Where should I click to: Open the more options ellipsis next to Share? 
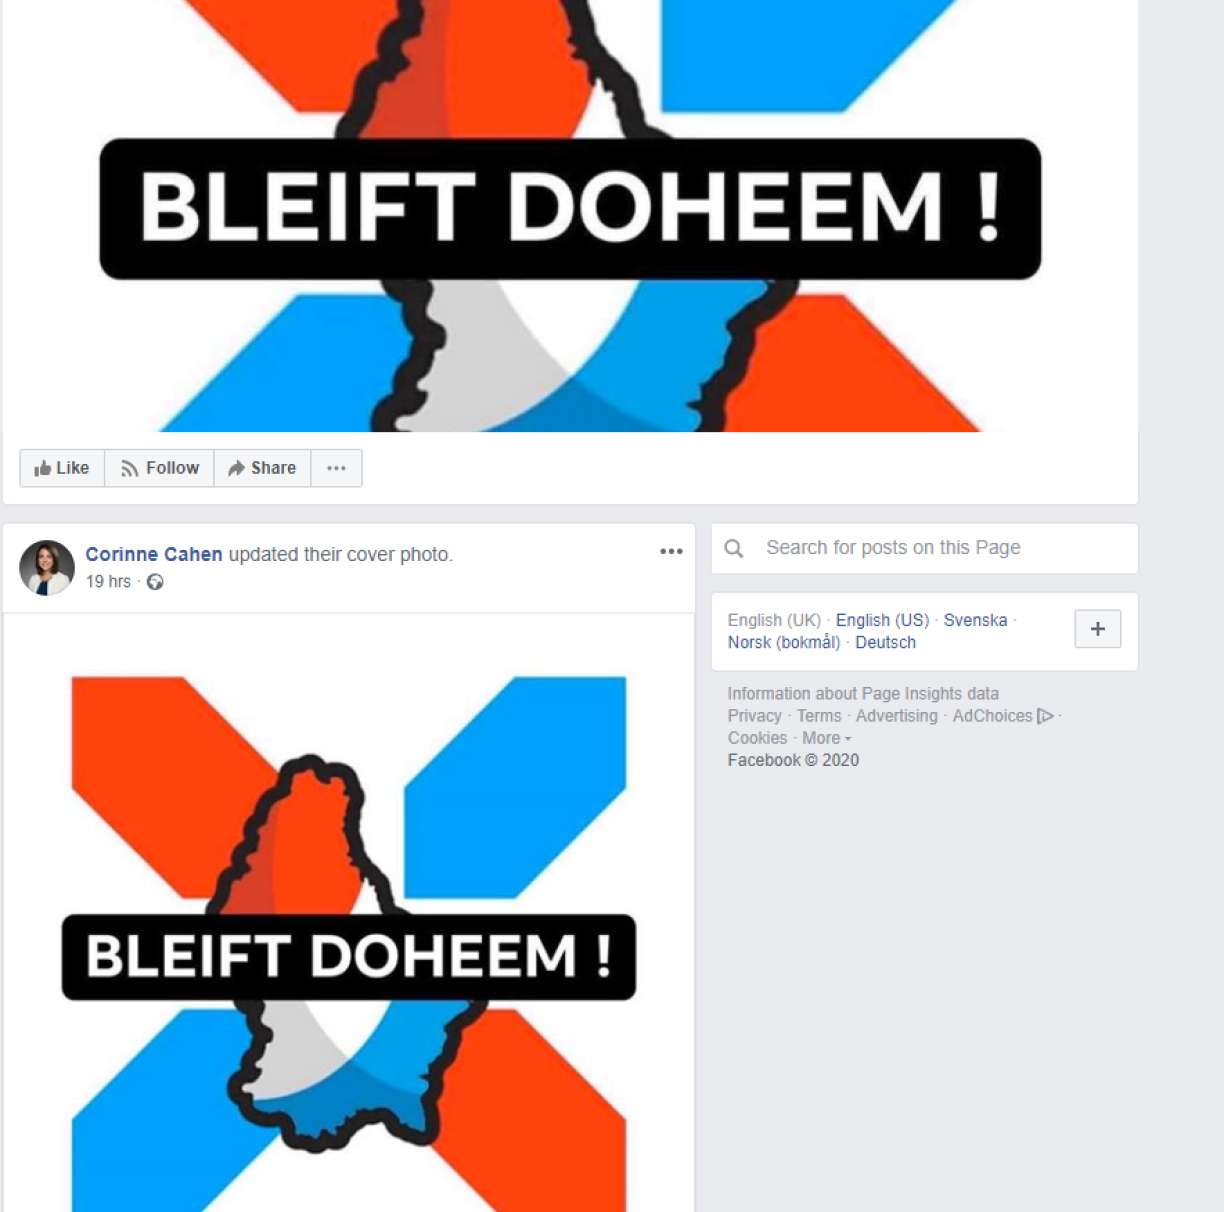336,468
